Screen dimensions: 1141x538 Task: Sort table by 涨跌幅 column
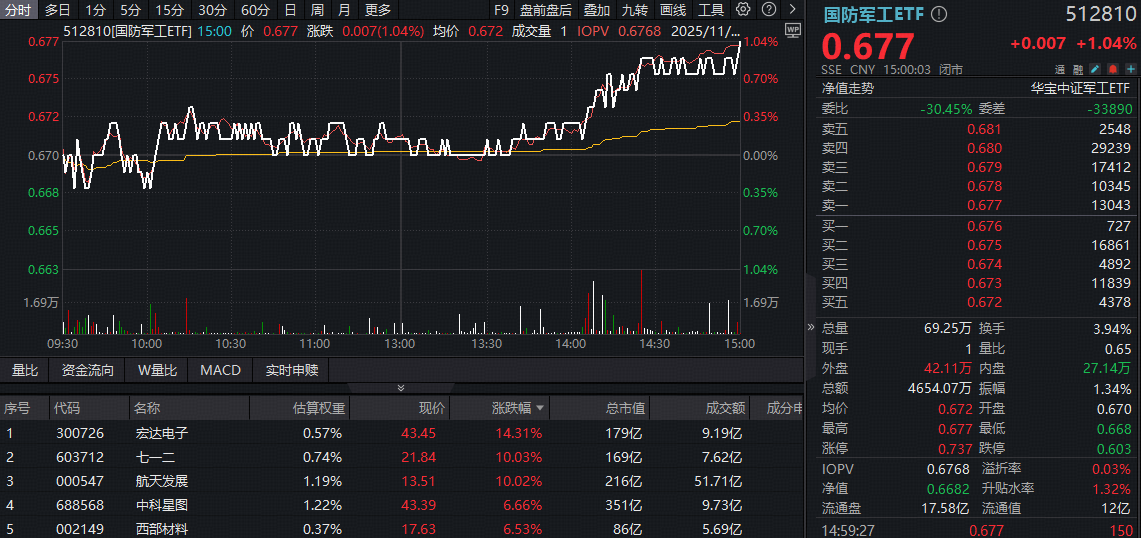518,408
